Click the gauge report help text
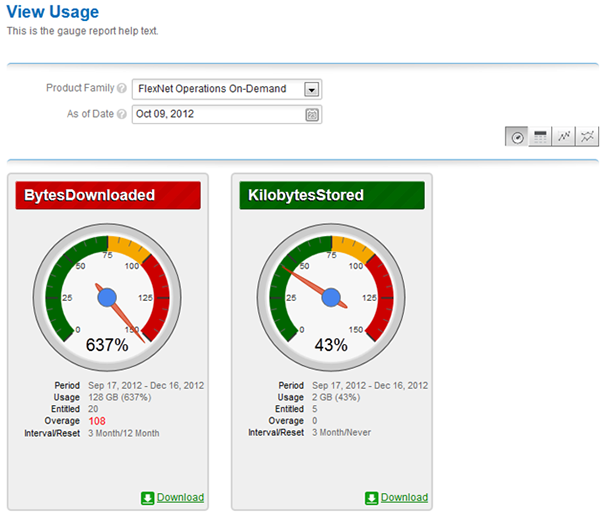Viewport: 600px width, 516px height. click(x=82, y=31)
